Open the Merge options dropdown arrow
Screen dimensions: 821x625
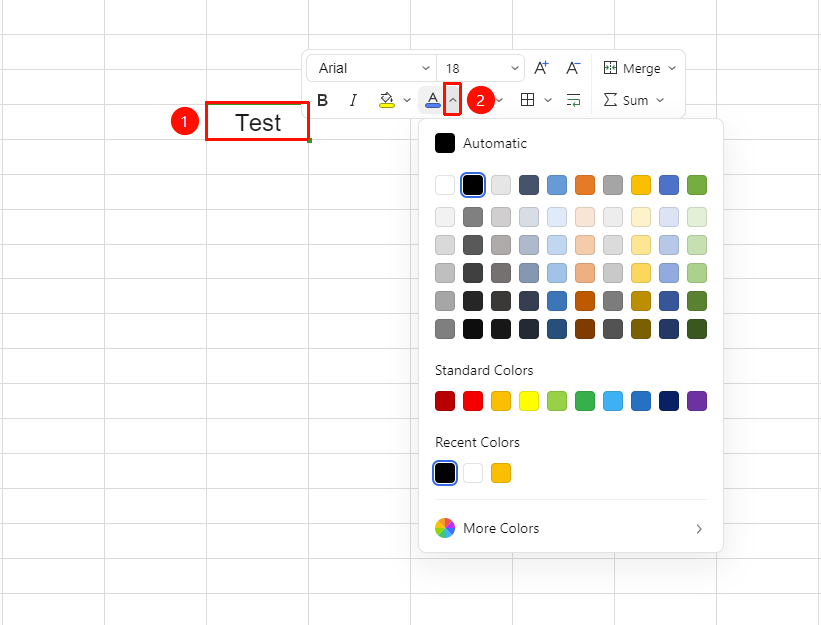[672, 68]
